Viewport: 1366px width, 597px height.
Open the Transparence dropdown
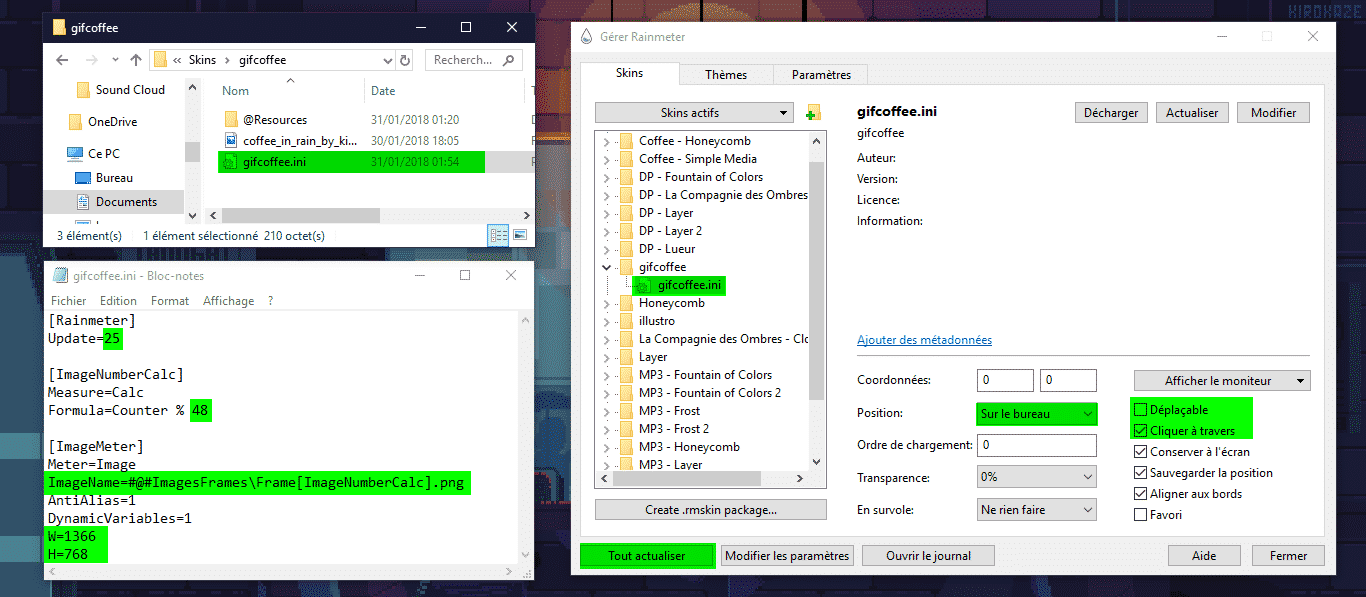coord(1037,477)
